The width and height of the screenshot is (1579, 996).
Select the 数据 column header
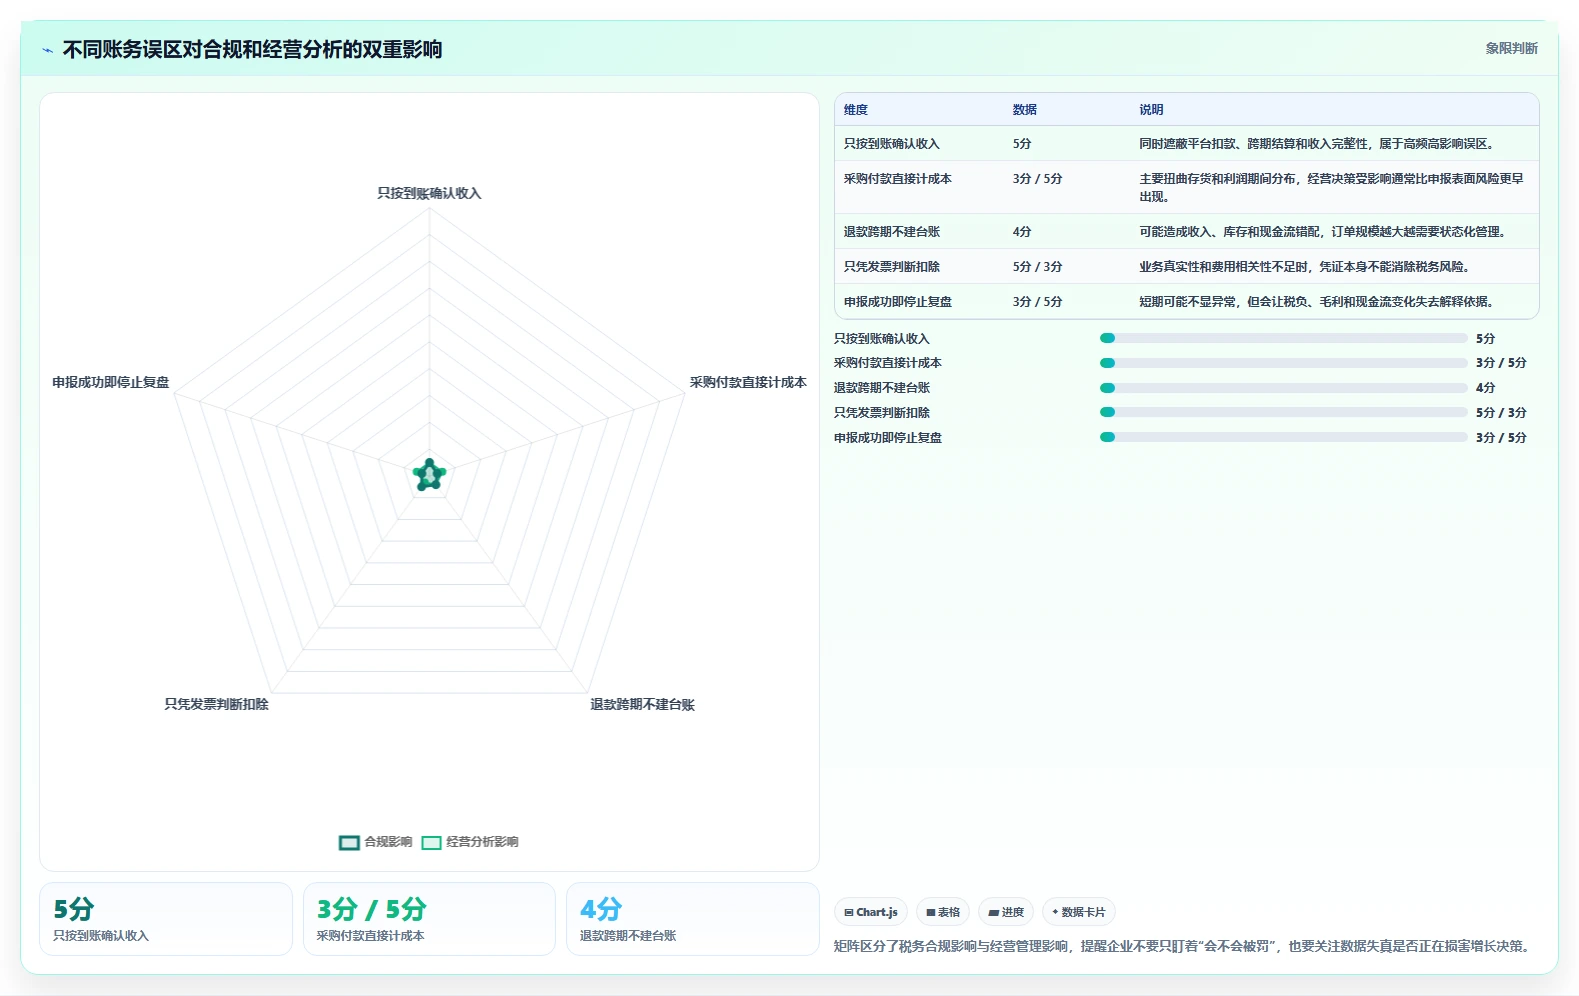coord(1025,110)
